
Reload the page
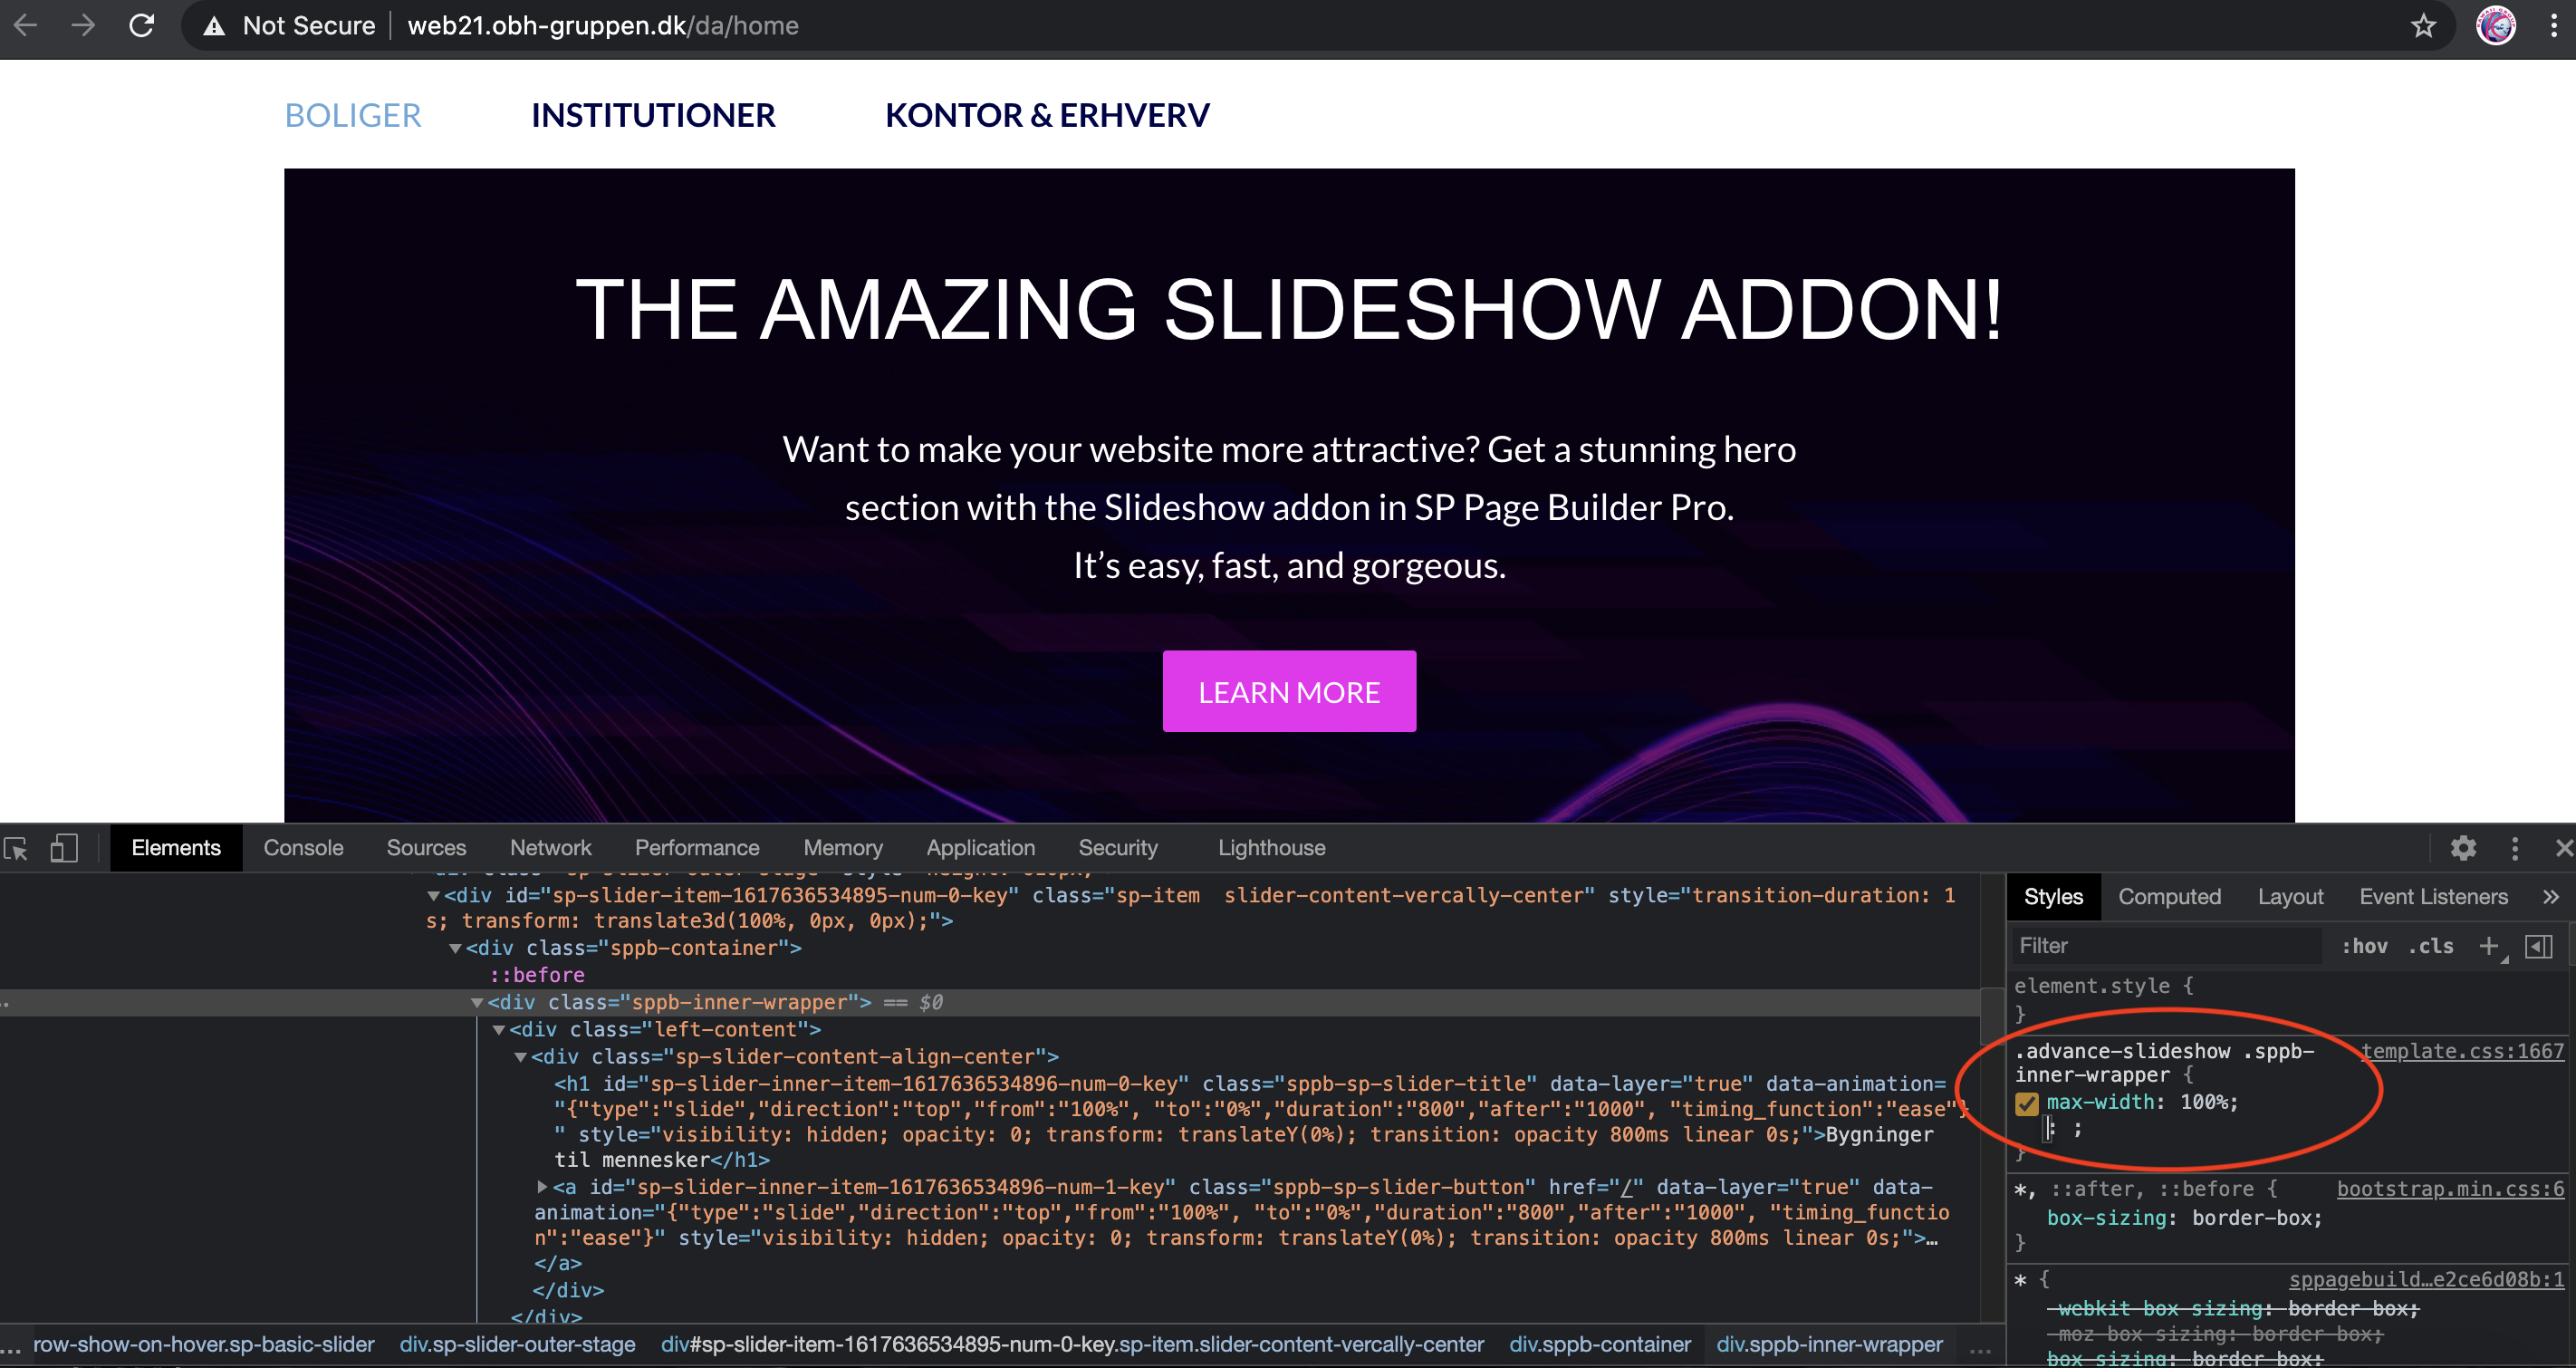coord(142,26)
